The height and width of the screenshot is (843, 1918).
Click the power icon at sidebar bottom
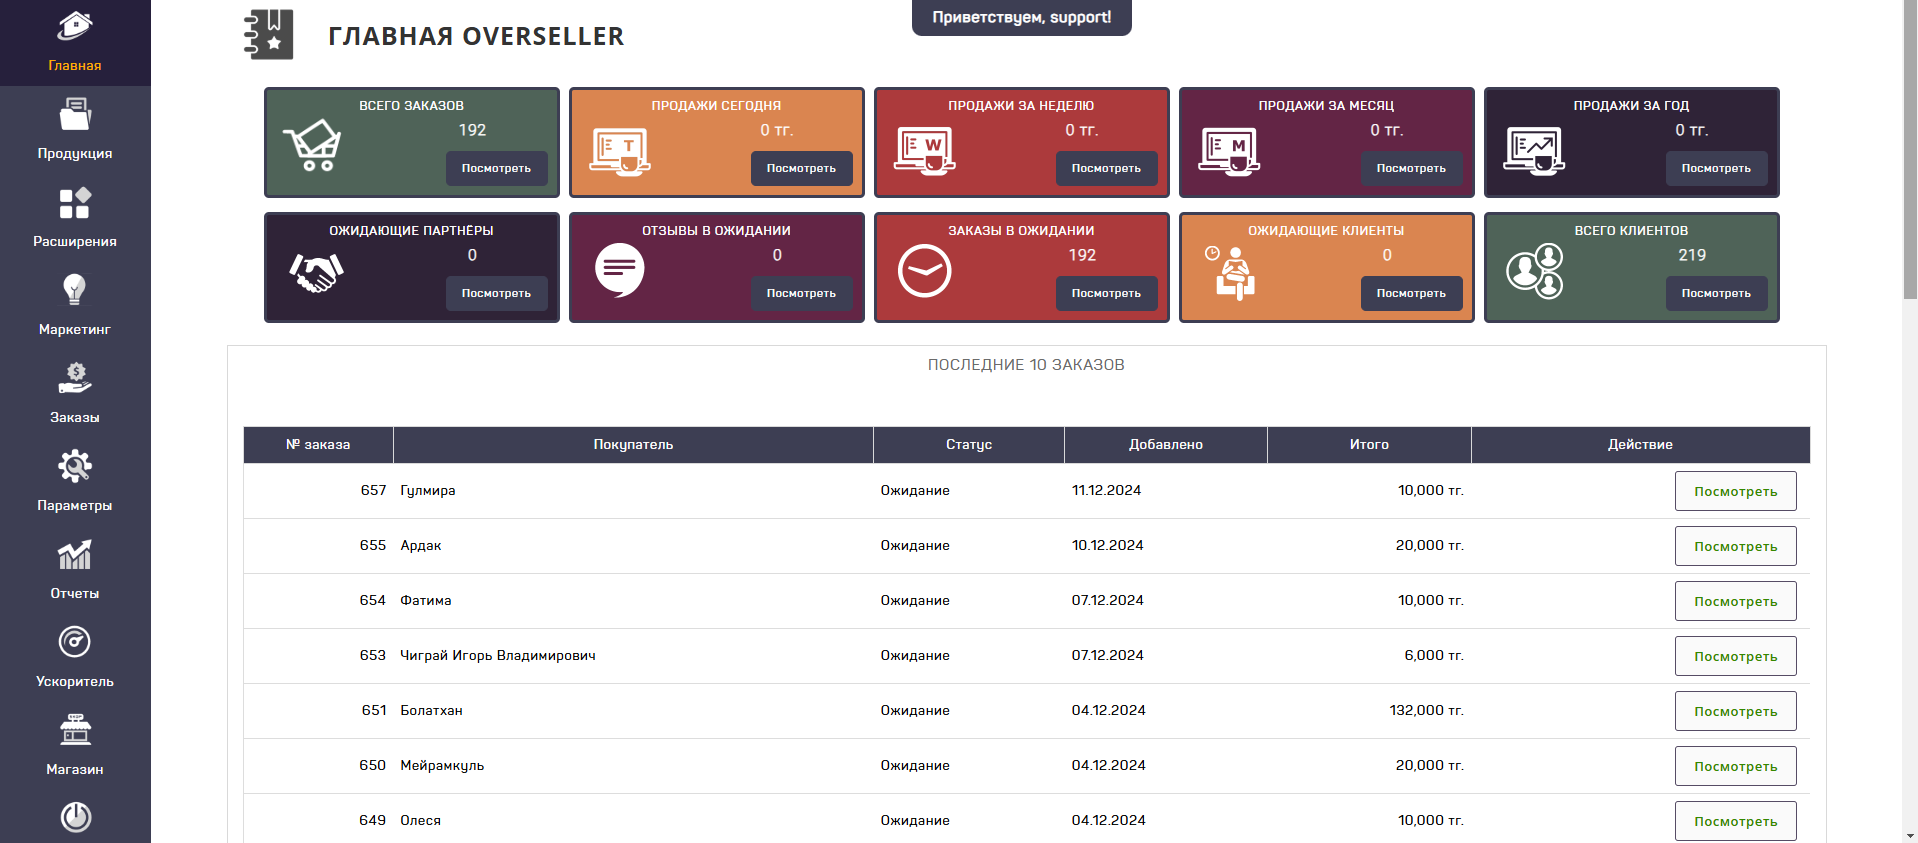[75, 817]
